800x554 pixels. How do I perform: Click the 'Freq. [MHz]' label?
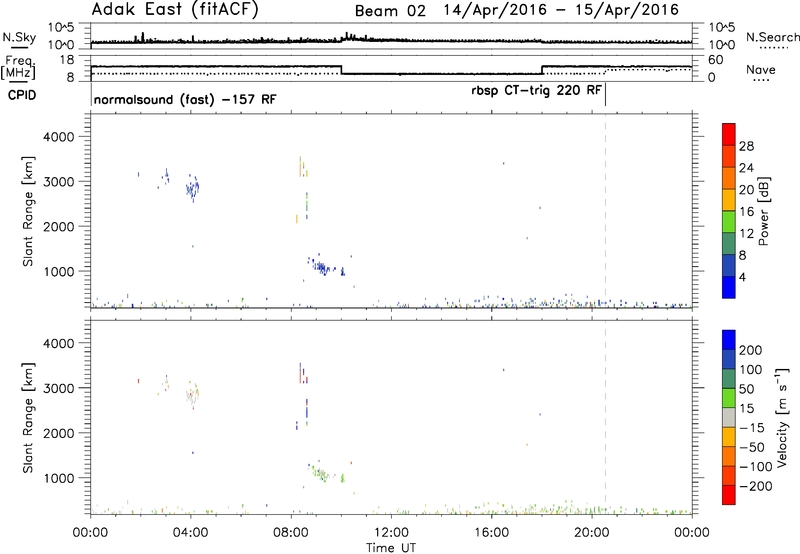click(x=18, y=67)
